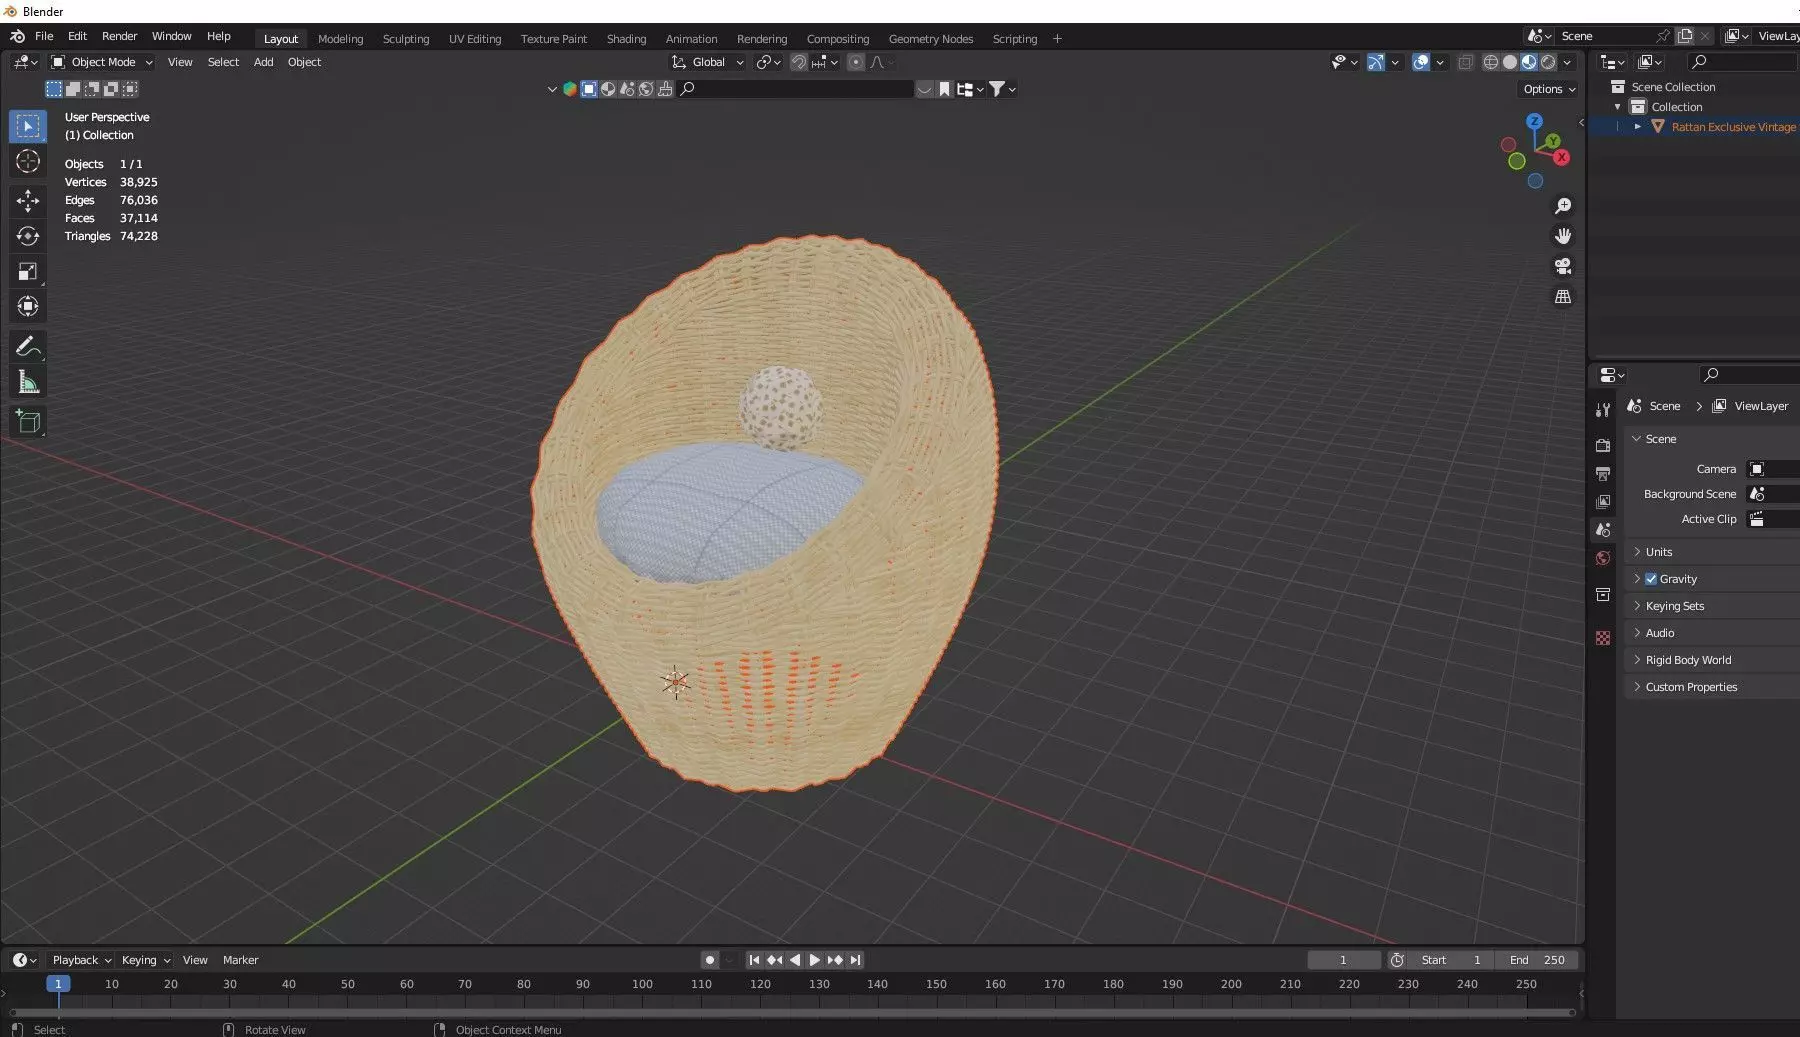Image resolution: width=1800 pixels, height=1037 pixels.
Task: Click the timeline horizontal scrollbar
Action: [793, 1012]
